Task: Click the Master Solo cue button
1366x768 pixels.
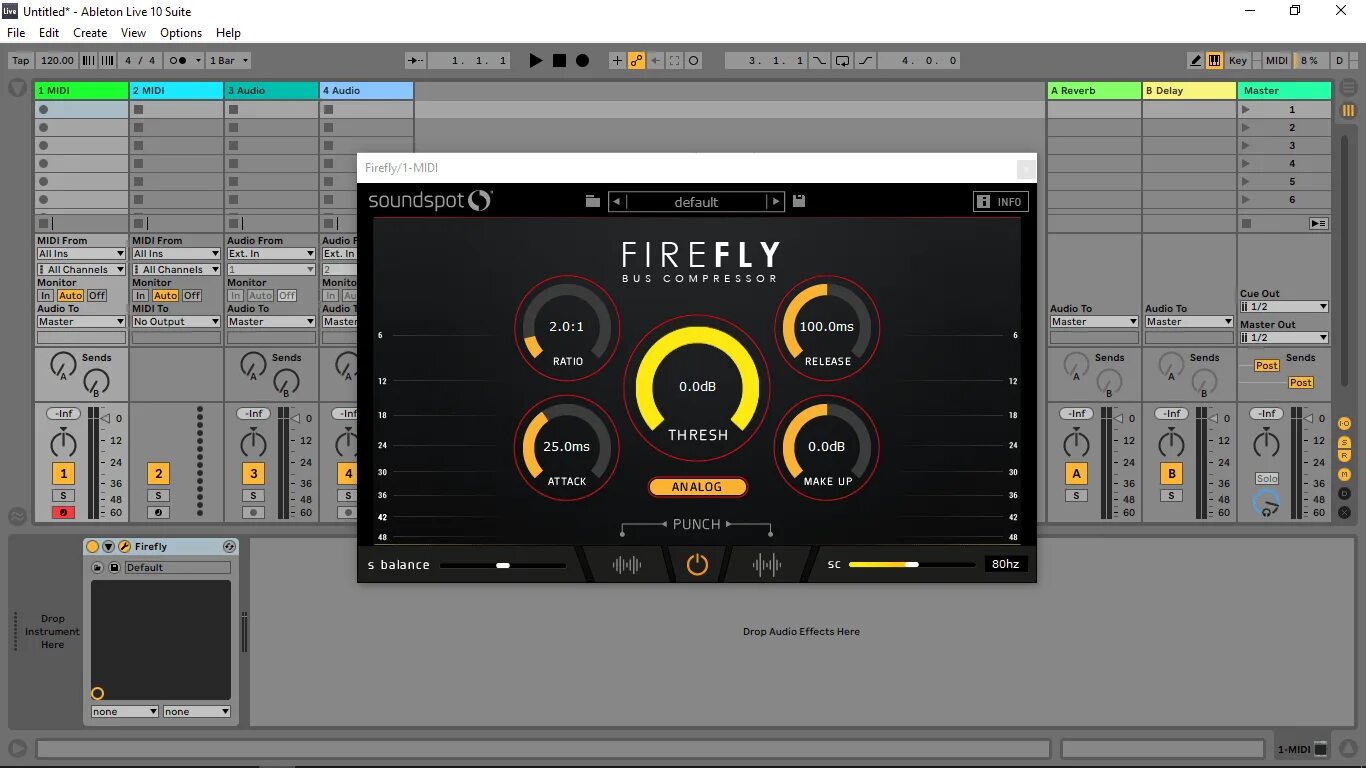Action: point(1267,479)
